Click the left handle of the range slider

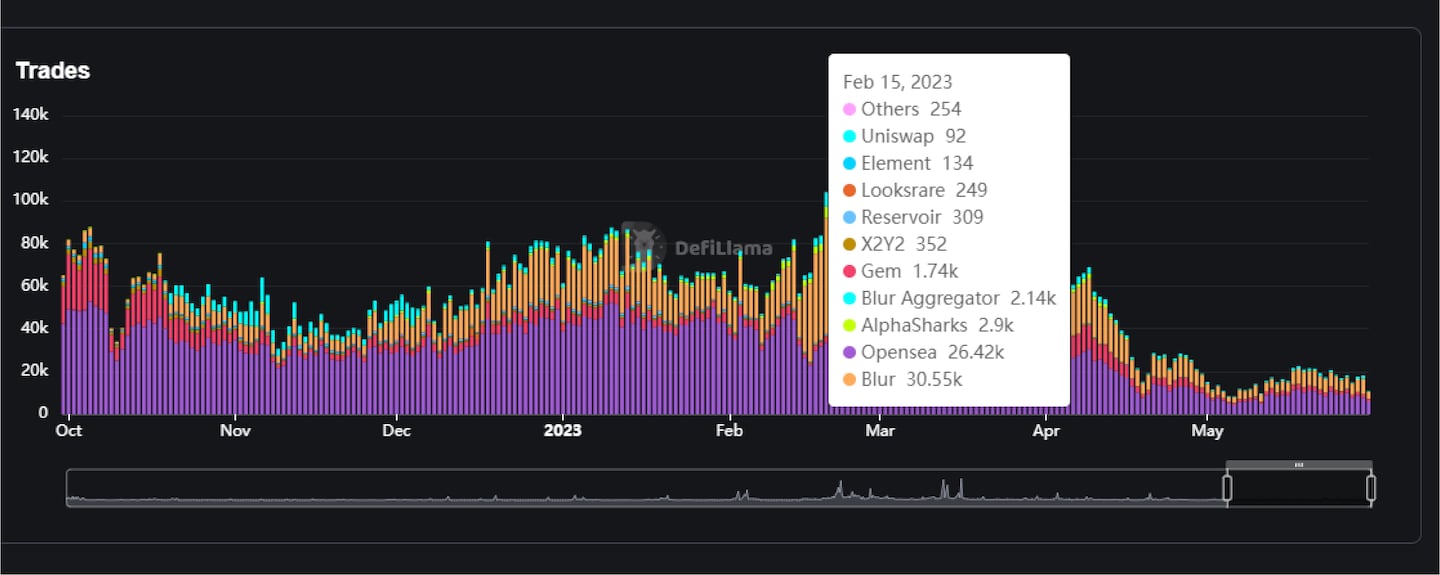click(x=1227, y=488)
